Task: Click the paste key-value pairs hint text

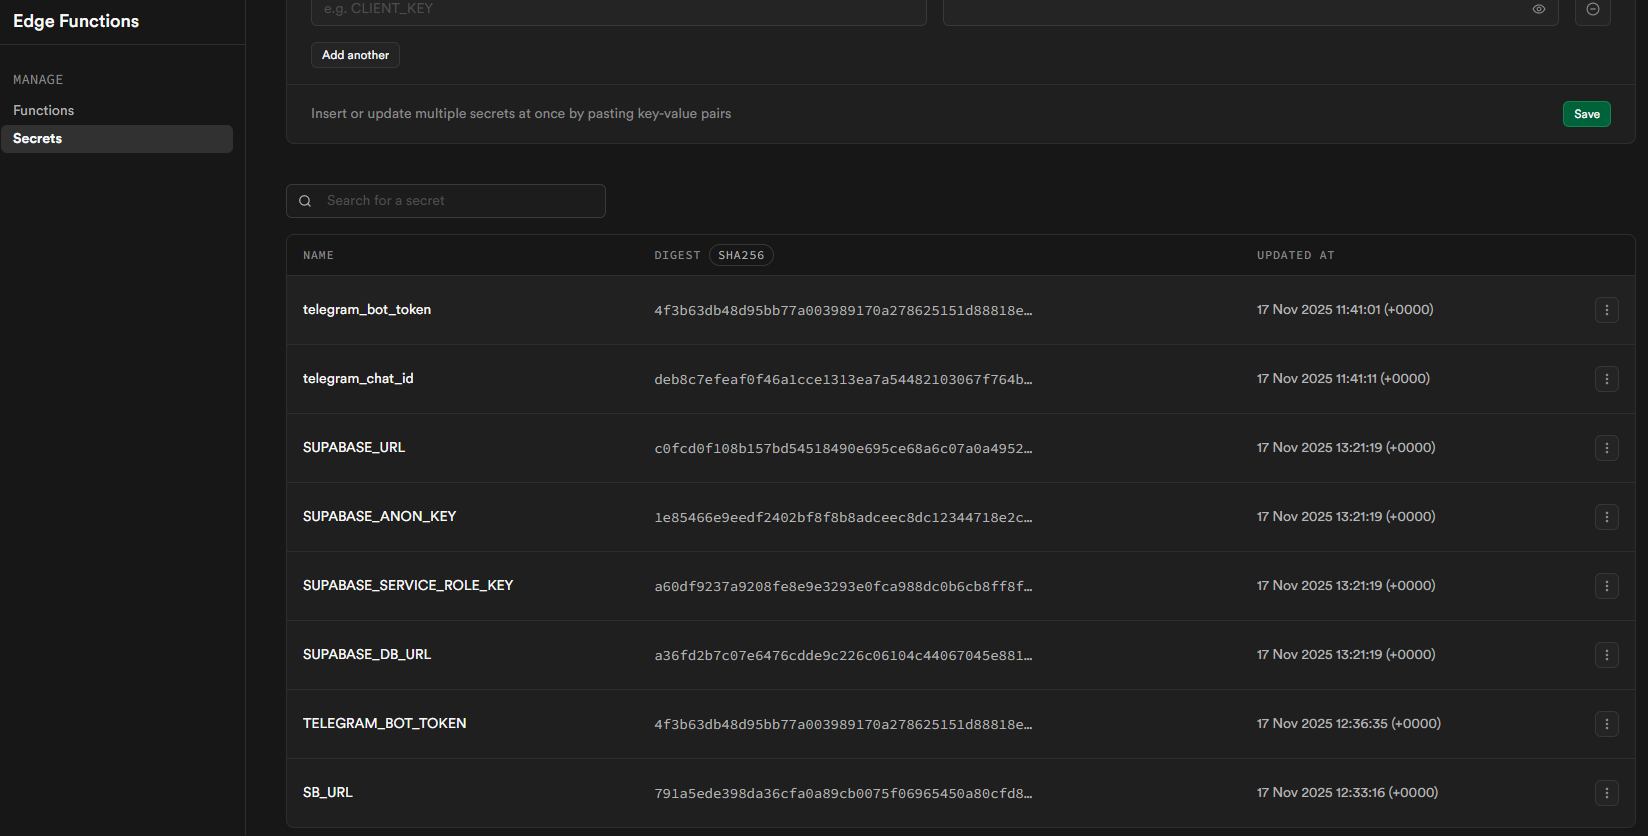Action: click(521, 114)
